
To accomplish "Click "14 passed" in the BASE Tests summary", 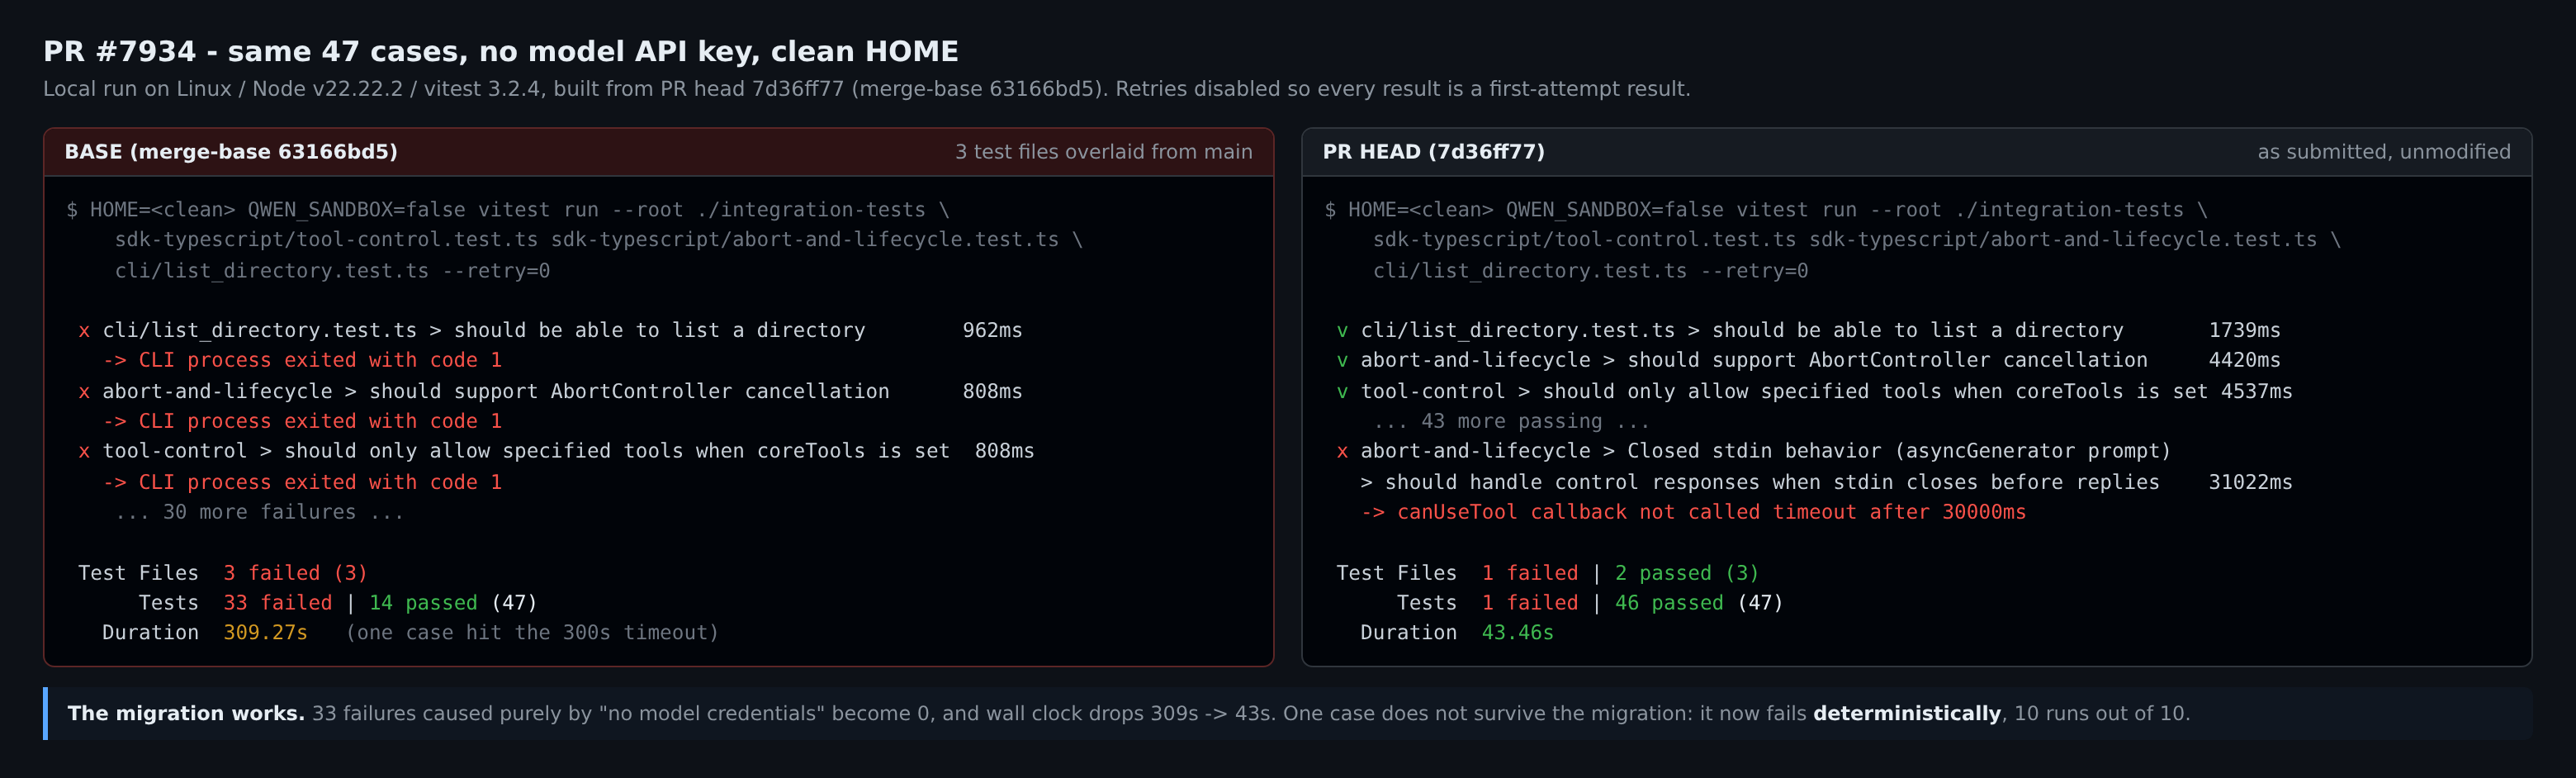I will click(423, 603).
